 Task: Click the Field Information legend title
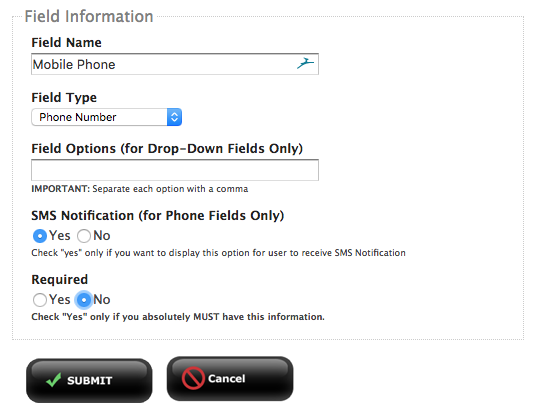pos(89,16)
